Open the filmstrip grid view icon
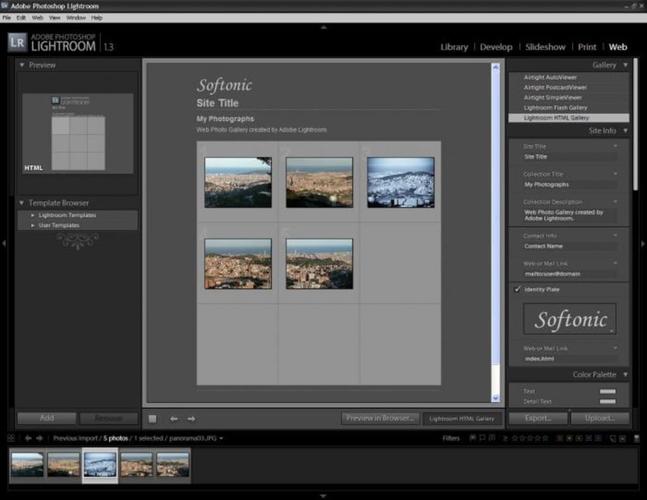Image resolution: width=647 pixels, height=500 pixels. click(x=12, y=438)
